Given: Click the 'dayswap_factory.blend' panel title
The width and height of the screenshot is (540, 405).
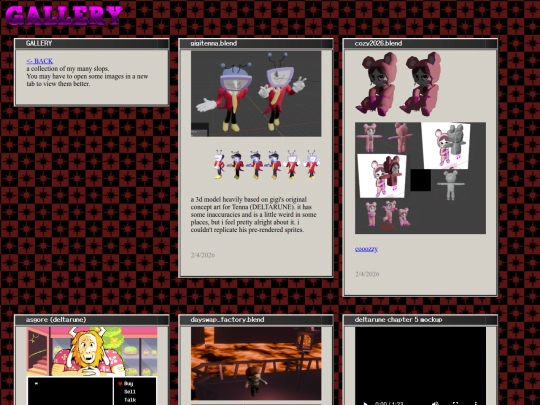Looking at the screenshot, I should click(227, 320).
